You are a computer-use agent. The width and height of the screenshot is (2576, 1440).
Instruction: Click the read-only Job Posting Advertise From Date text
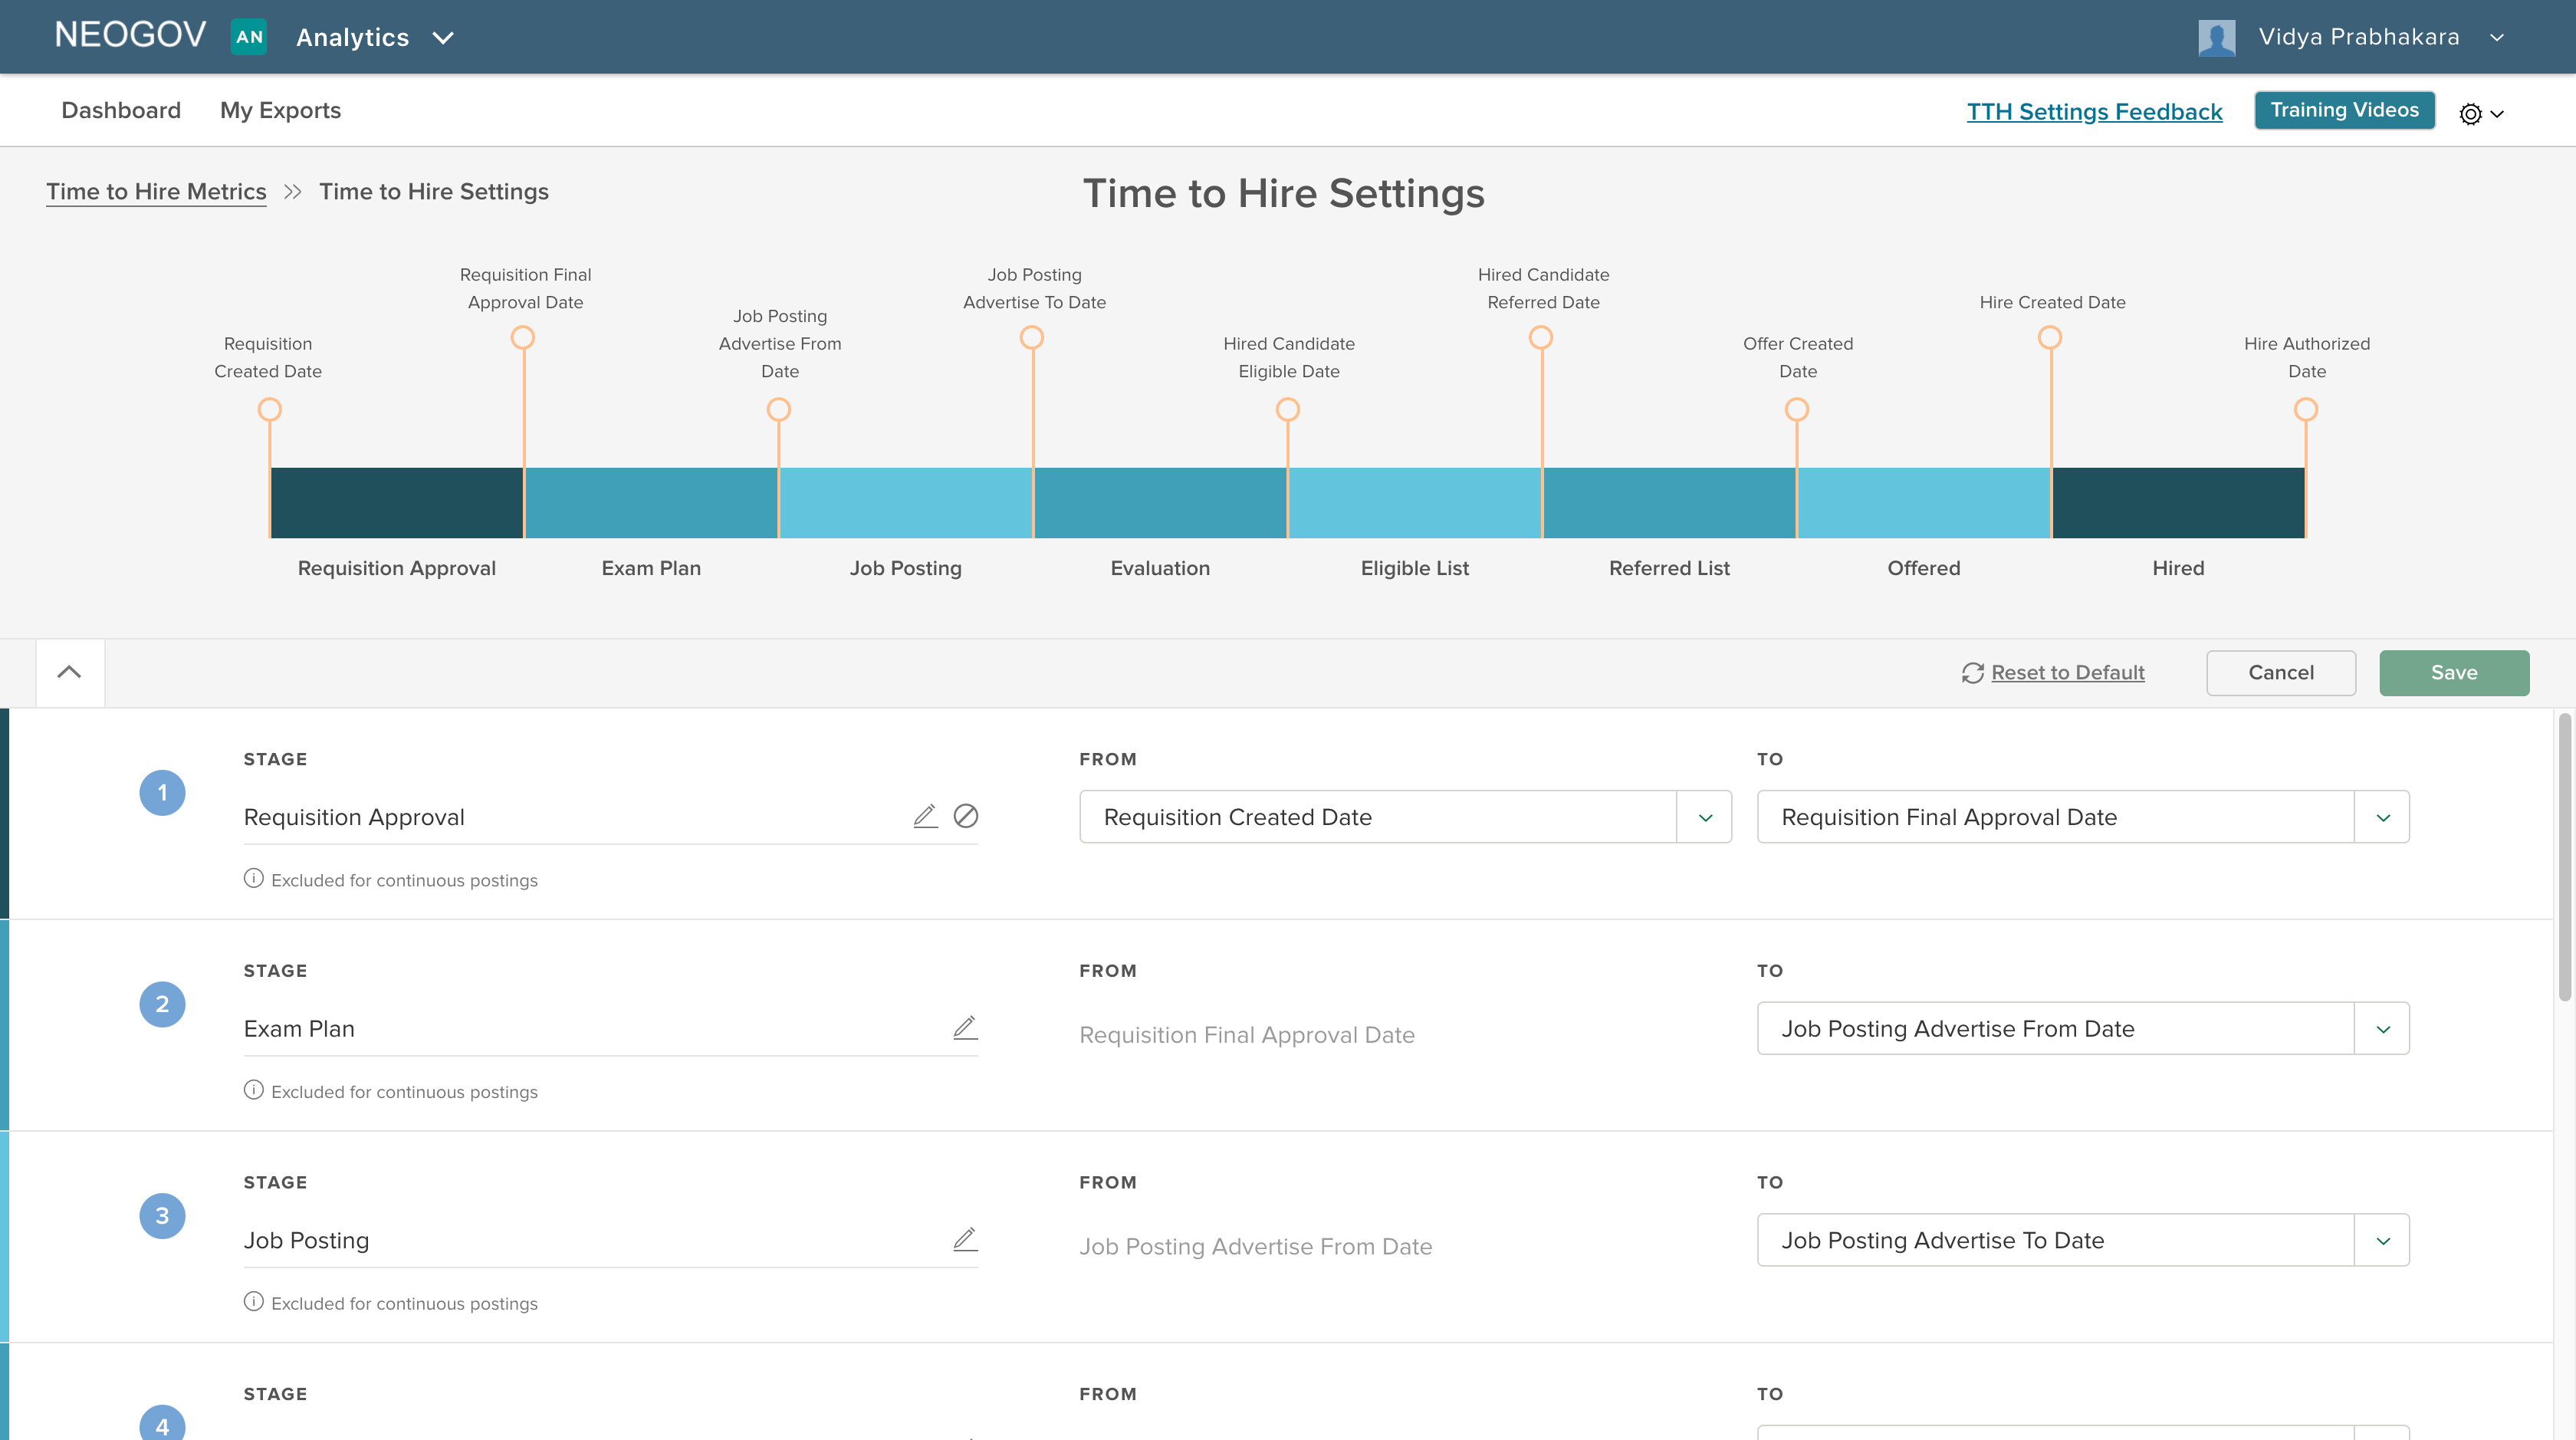(x=1256, y=1247)
